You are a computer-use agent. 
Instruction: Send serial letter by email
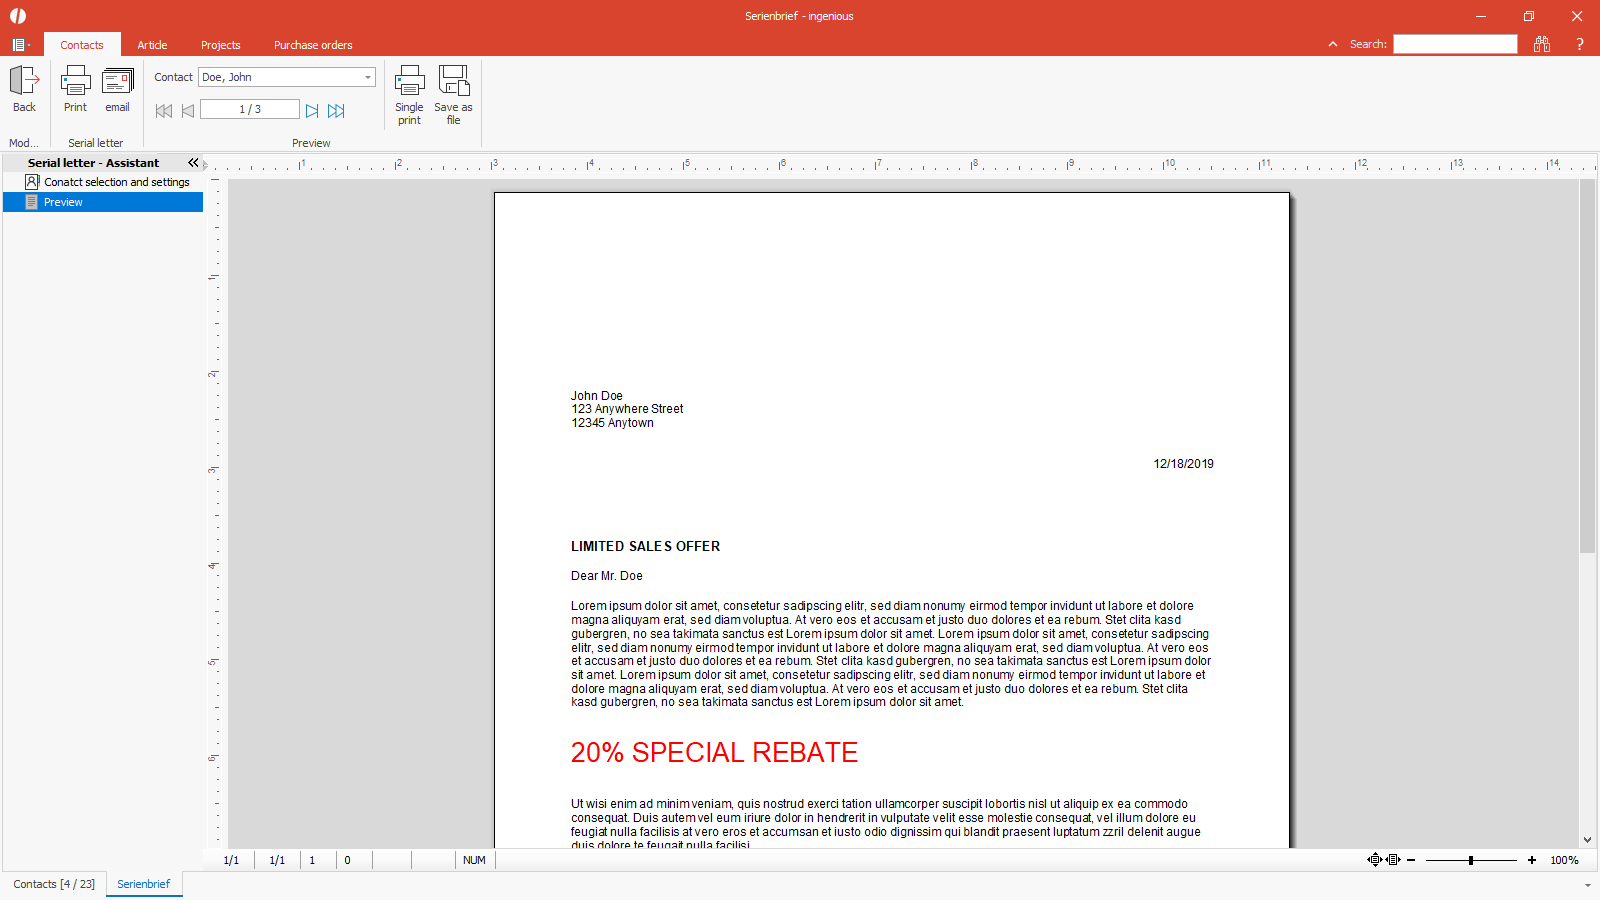tap(118, 81)
